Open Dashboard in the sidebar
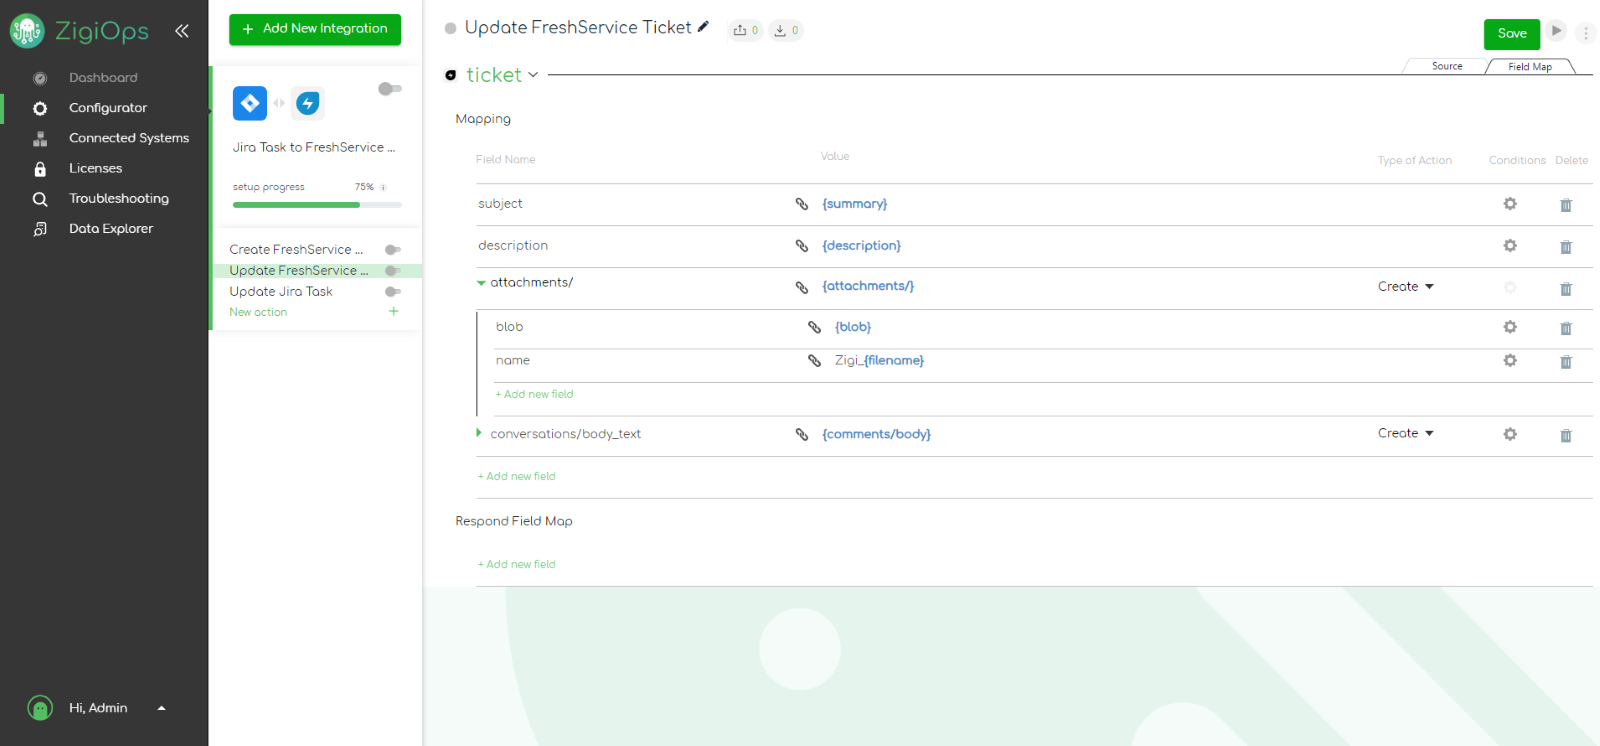Image resolution: width=1600 pixels, height=746 pixels. [103, 78]
